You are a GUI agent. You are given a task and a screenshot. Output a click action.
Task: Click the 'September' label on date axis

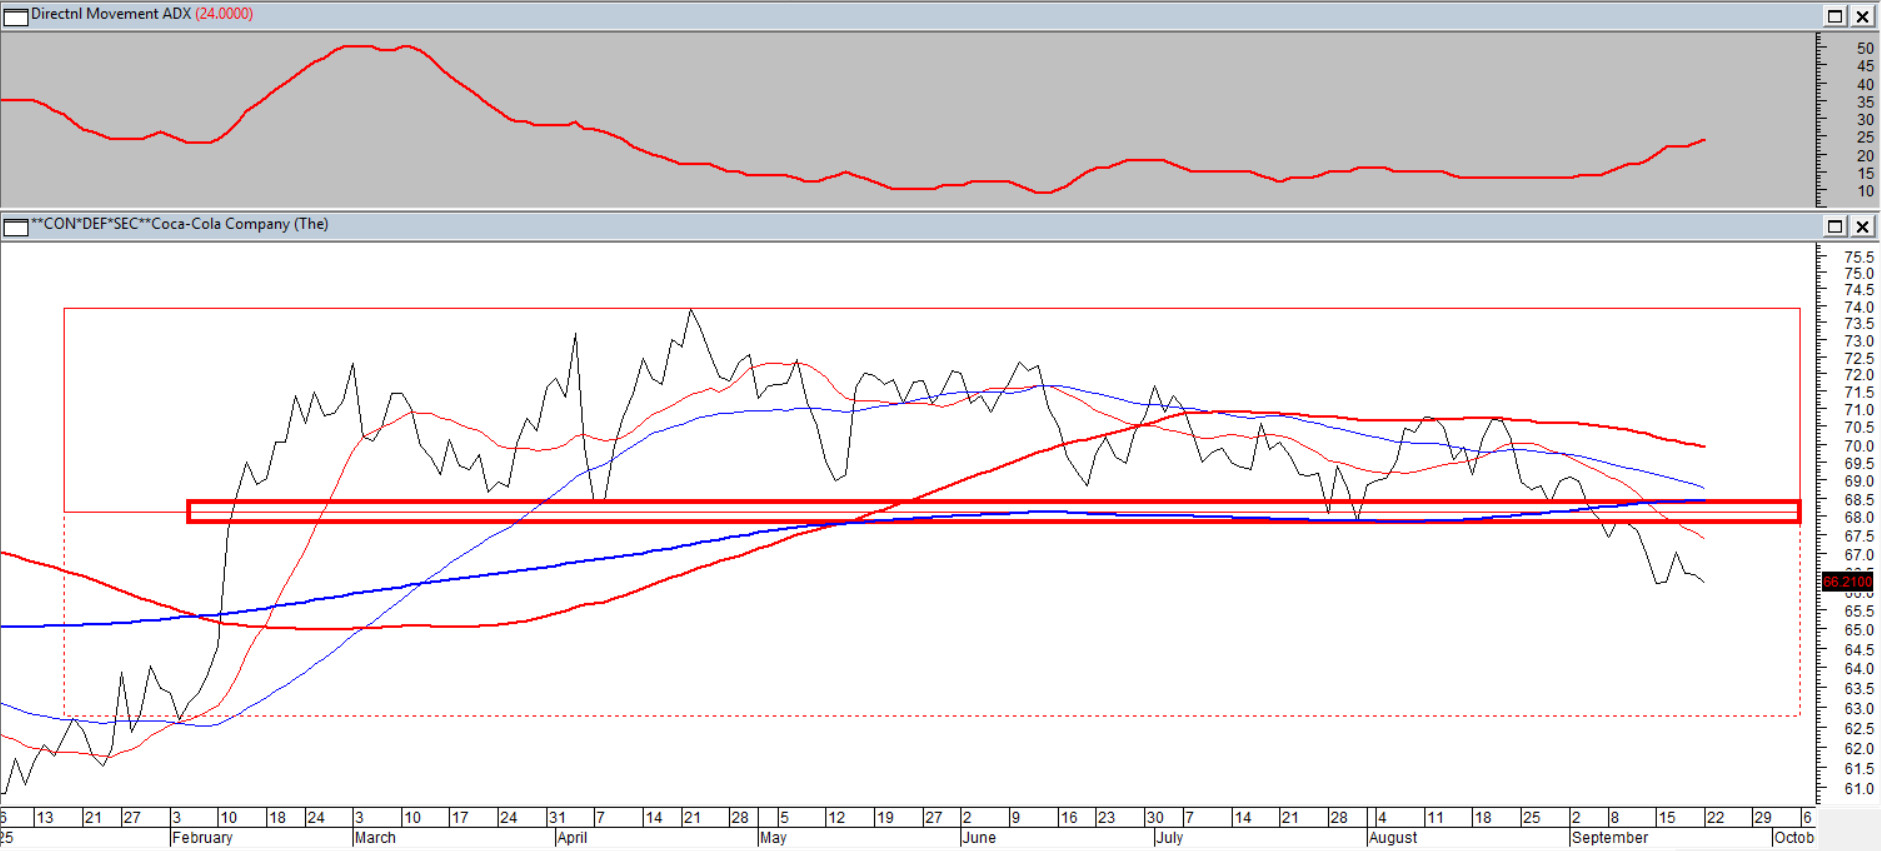[x=1609, y=838]
